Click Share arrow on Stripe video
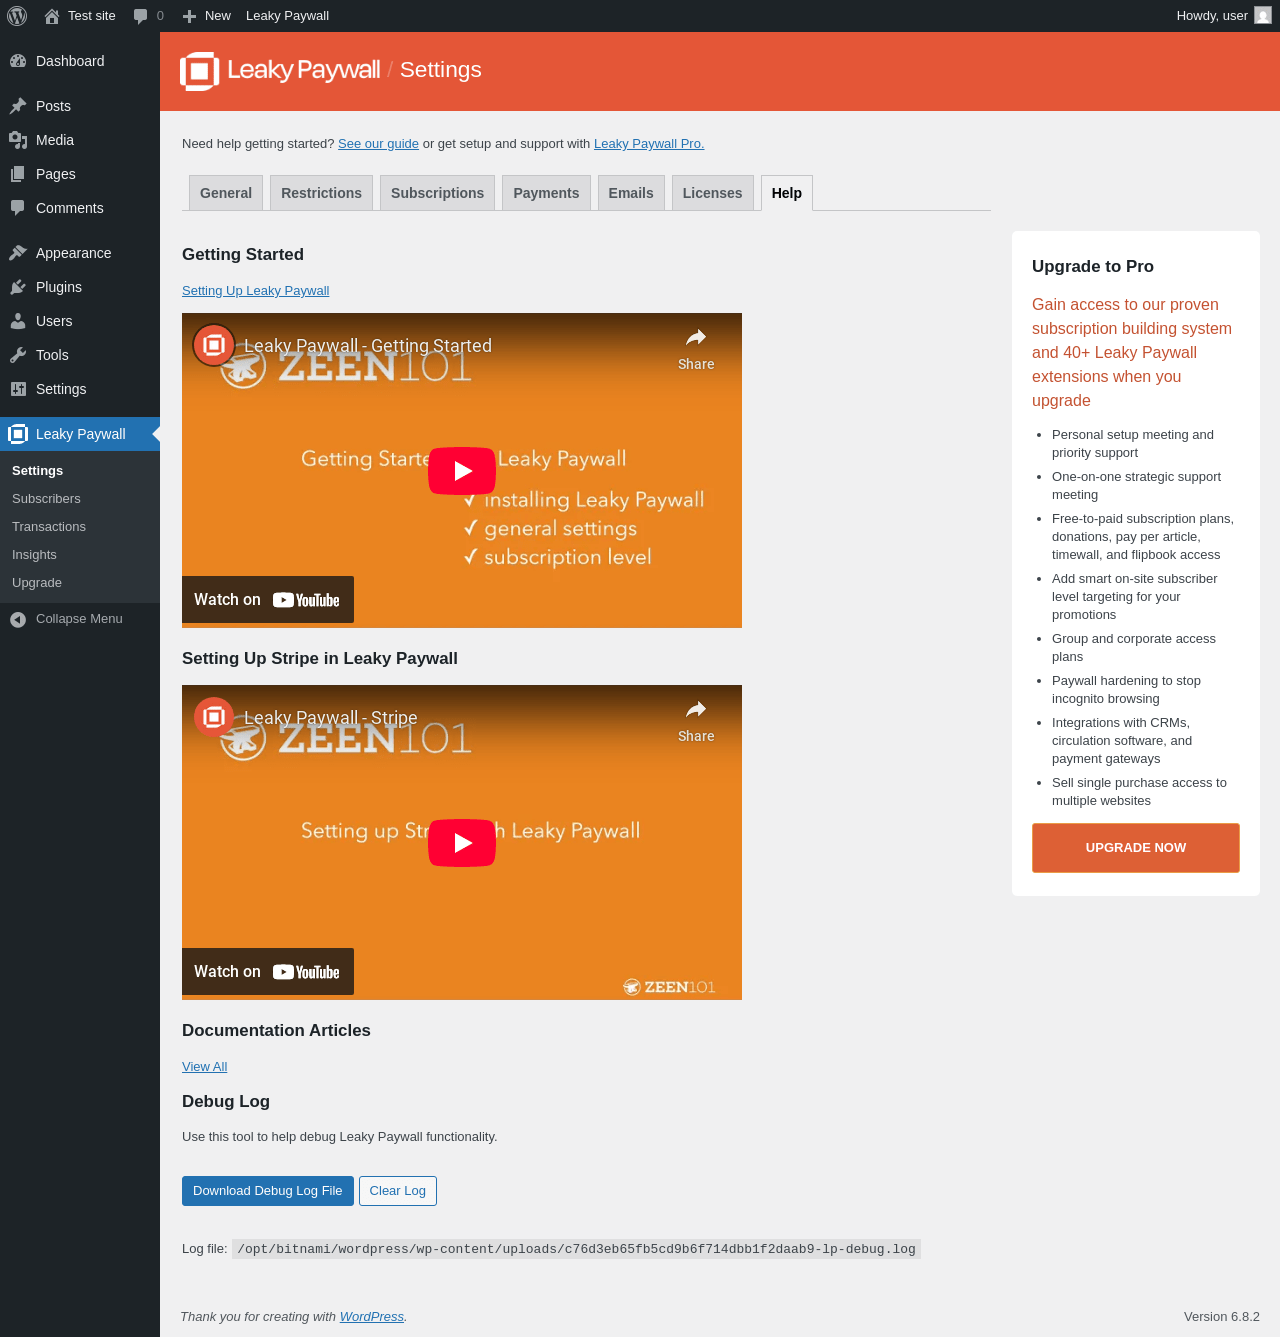This screenshot has height=1337, width=1280. point(696,710)
